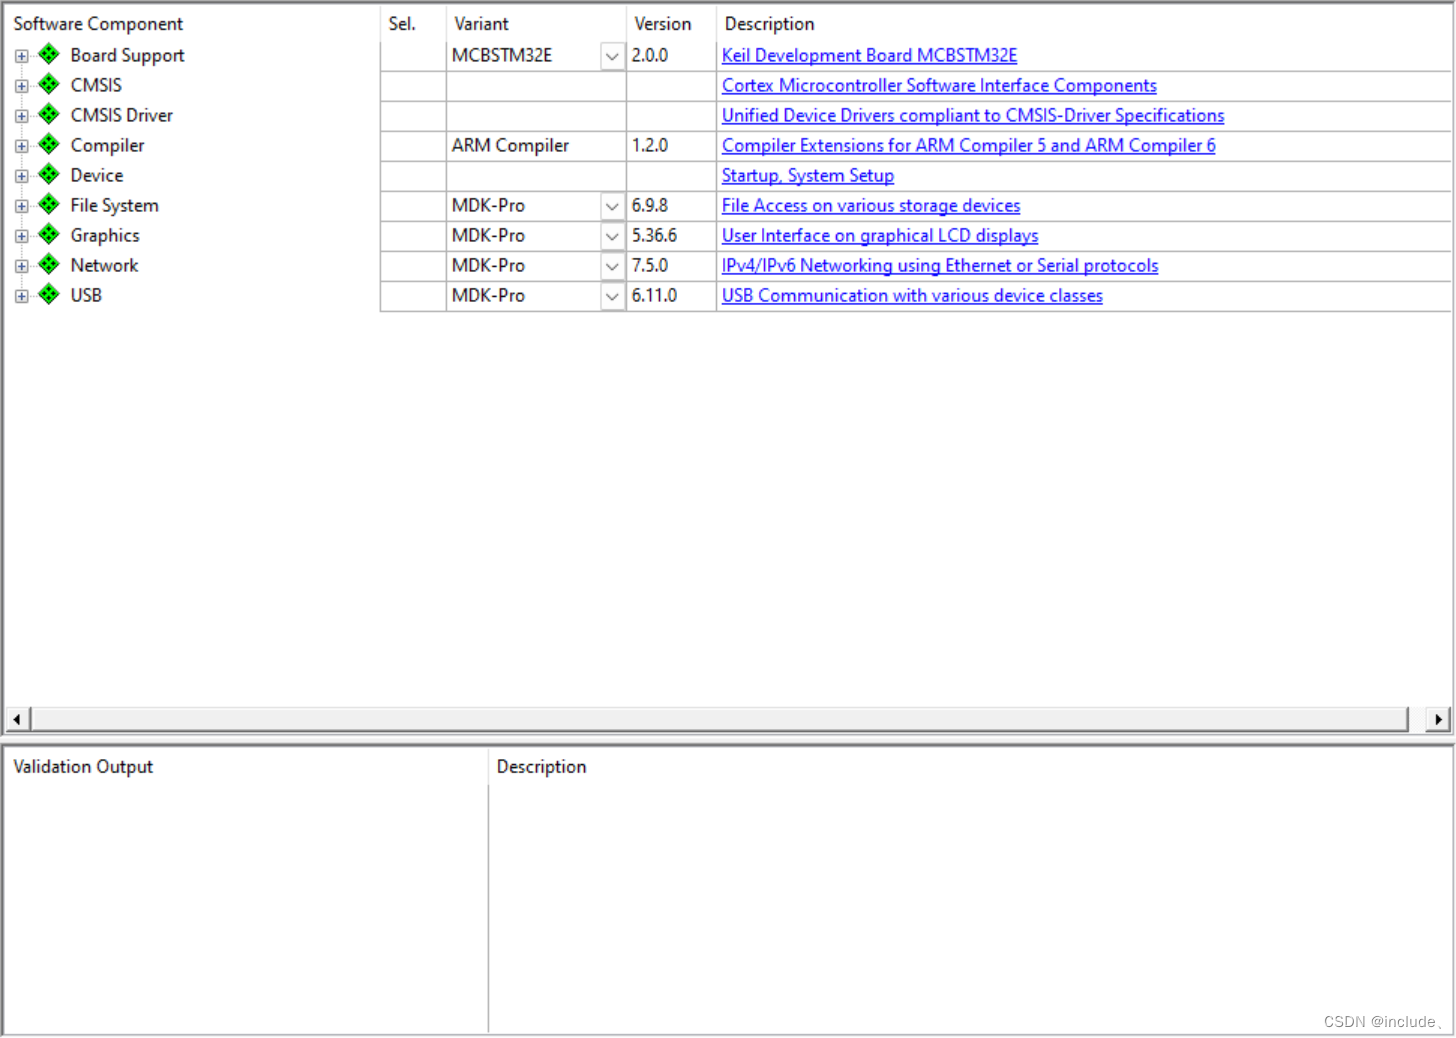The height and width of the screenshot is (1038, 1456).
Task: Click the Validation Output panel header
Action: pos(246,766)
